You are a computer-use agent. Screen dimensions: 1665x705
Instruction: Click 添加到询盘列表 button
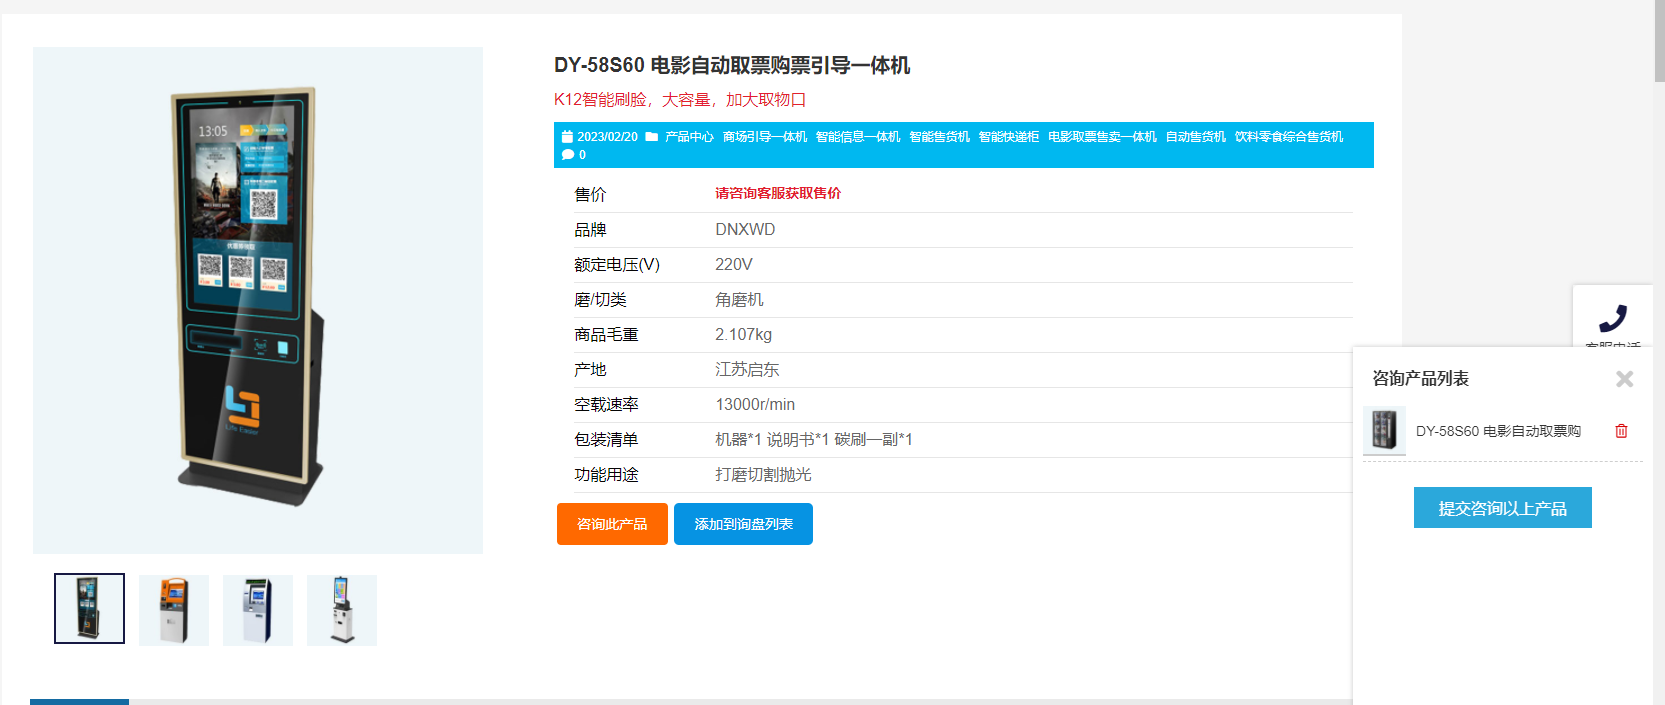[x=743, y=524]
